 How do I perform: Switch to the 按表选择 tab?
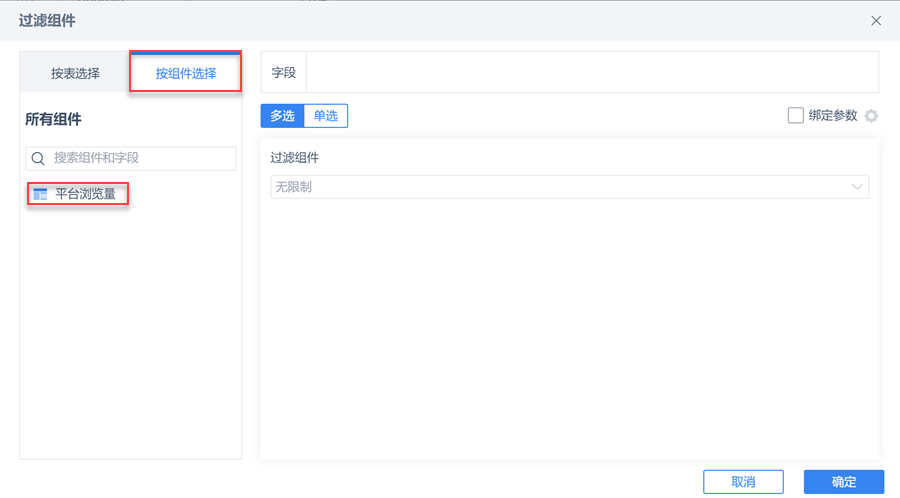(x=75, y=73)
